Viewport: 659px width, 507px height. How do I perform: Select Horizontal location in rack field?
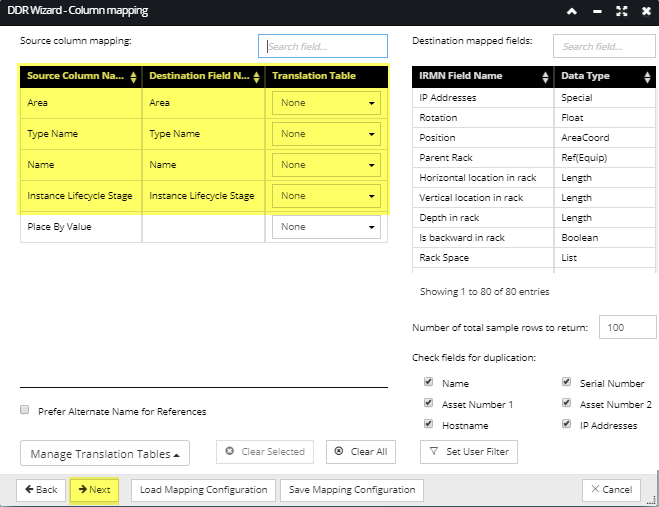pyautogui.click(x=534, y=178)
